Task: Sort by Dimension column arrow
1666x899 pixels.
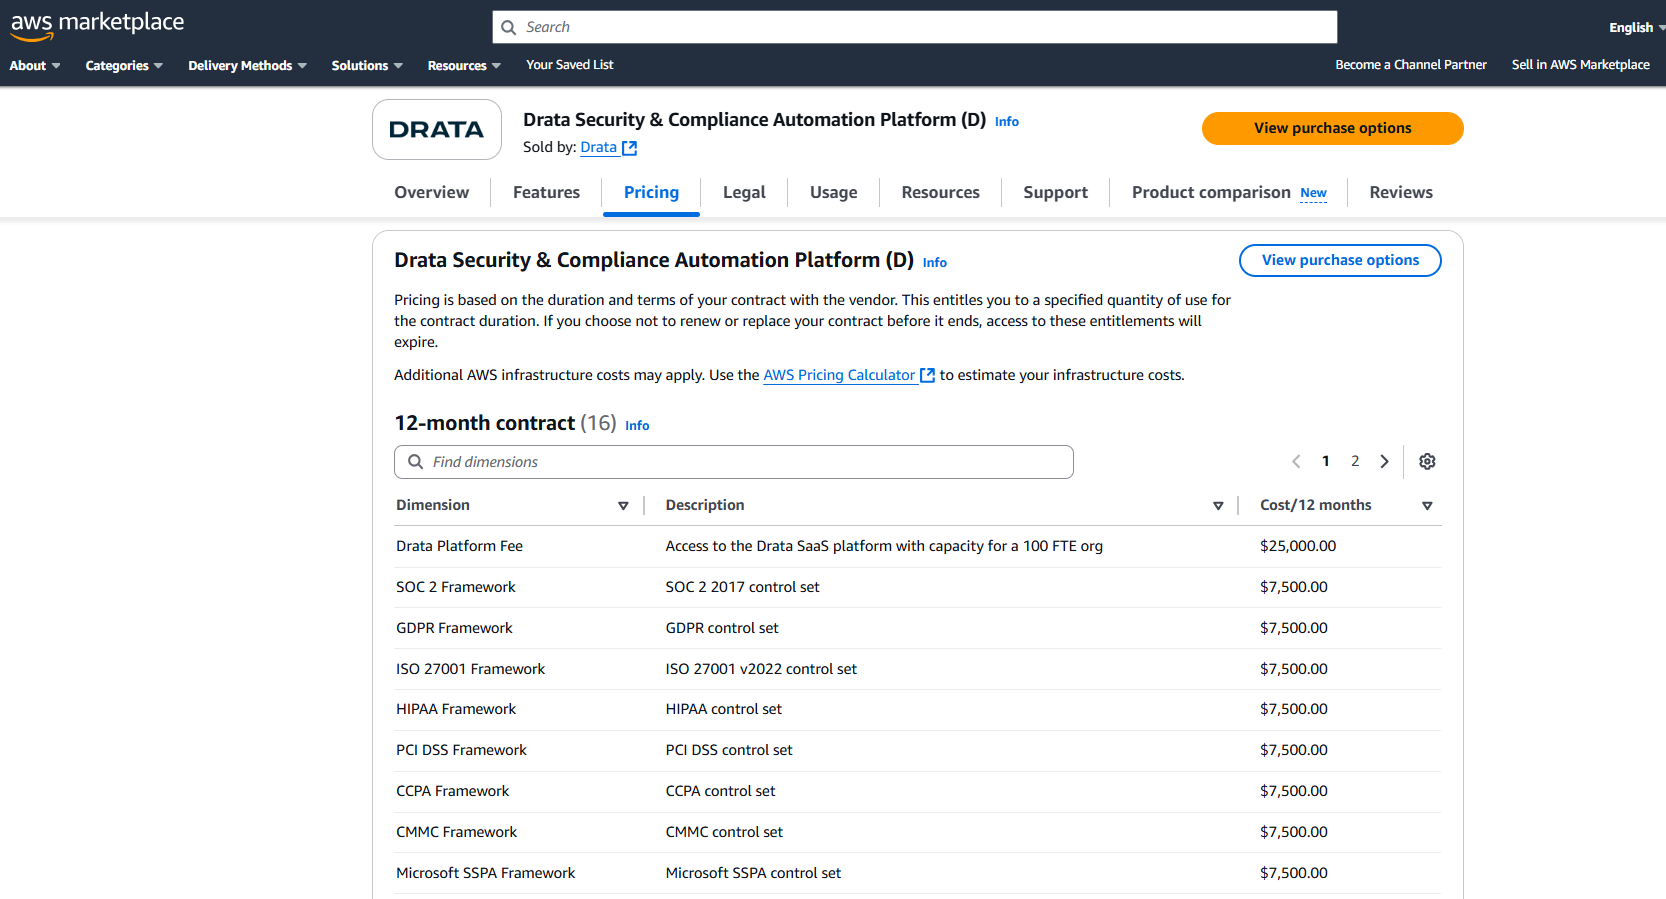Action: 623,506
